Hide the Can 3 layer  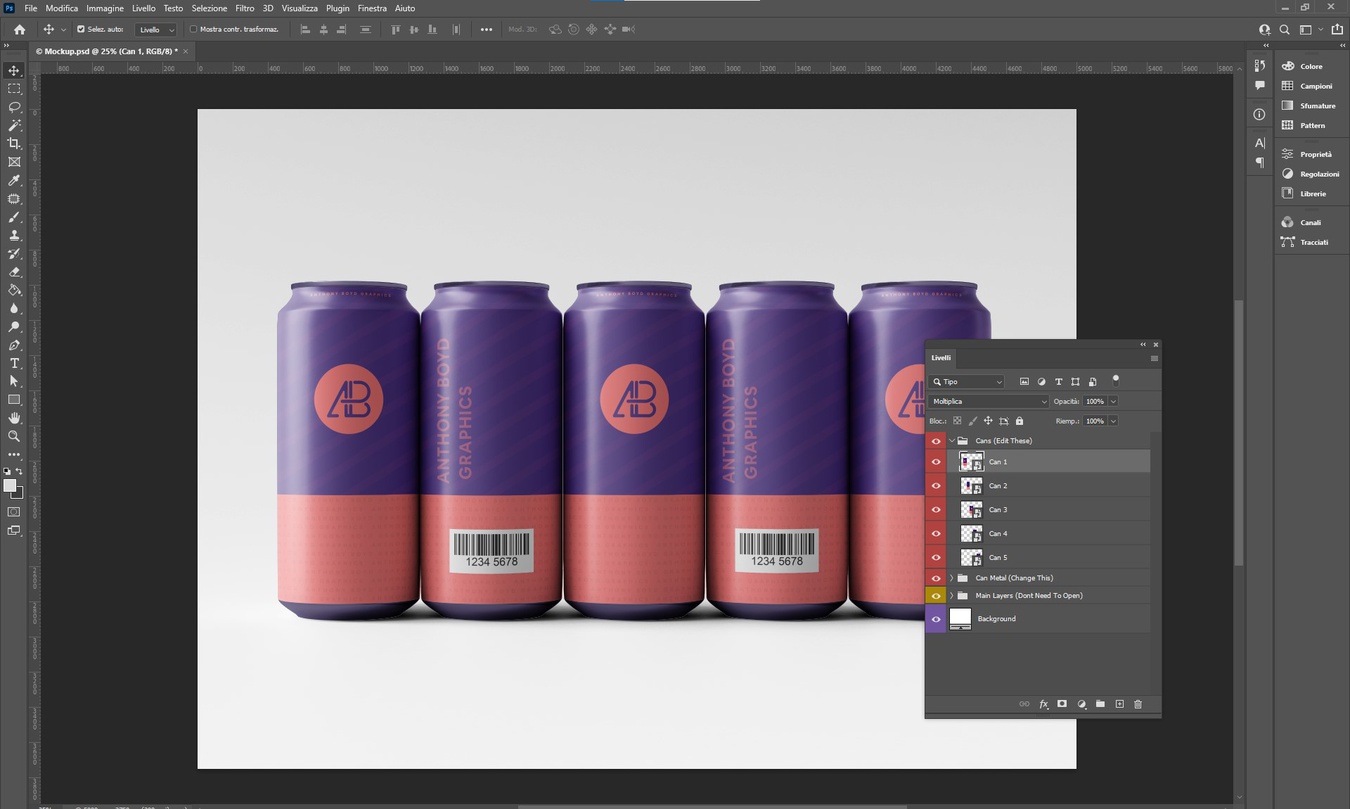936,509
